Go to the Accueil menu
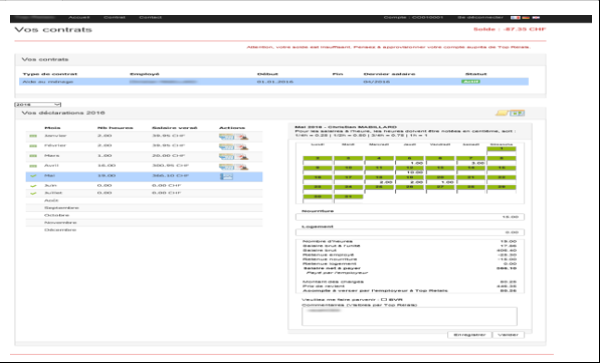 pyautogui.click(x=79, y=18)
